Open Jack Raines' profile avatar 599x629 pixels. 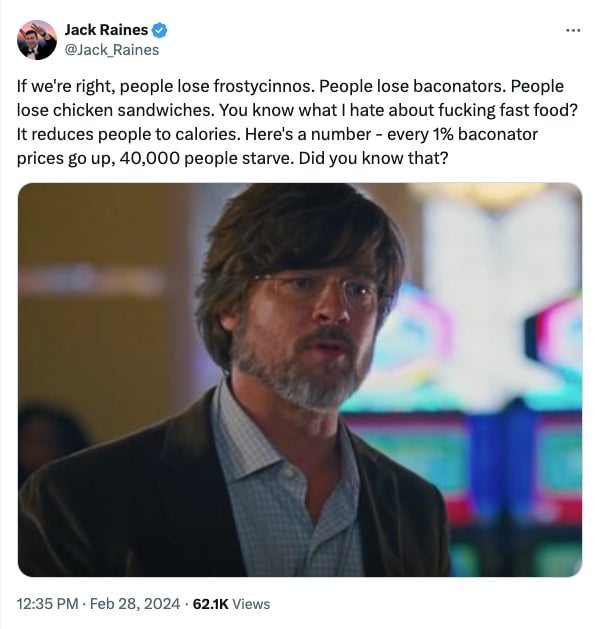tap(37, 40)
